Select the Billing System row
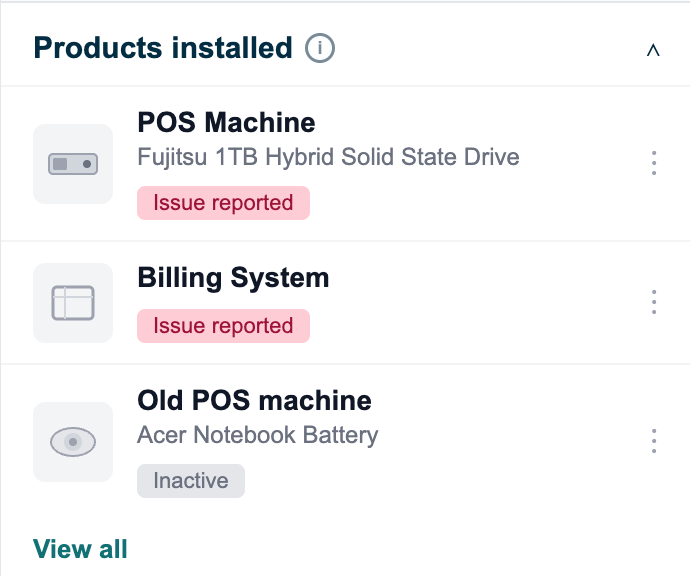This screenshot has height=576, width=690. click(345, 303)
